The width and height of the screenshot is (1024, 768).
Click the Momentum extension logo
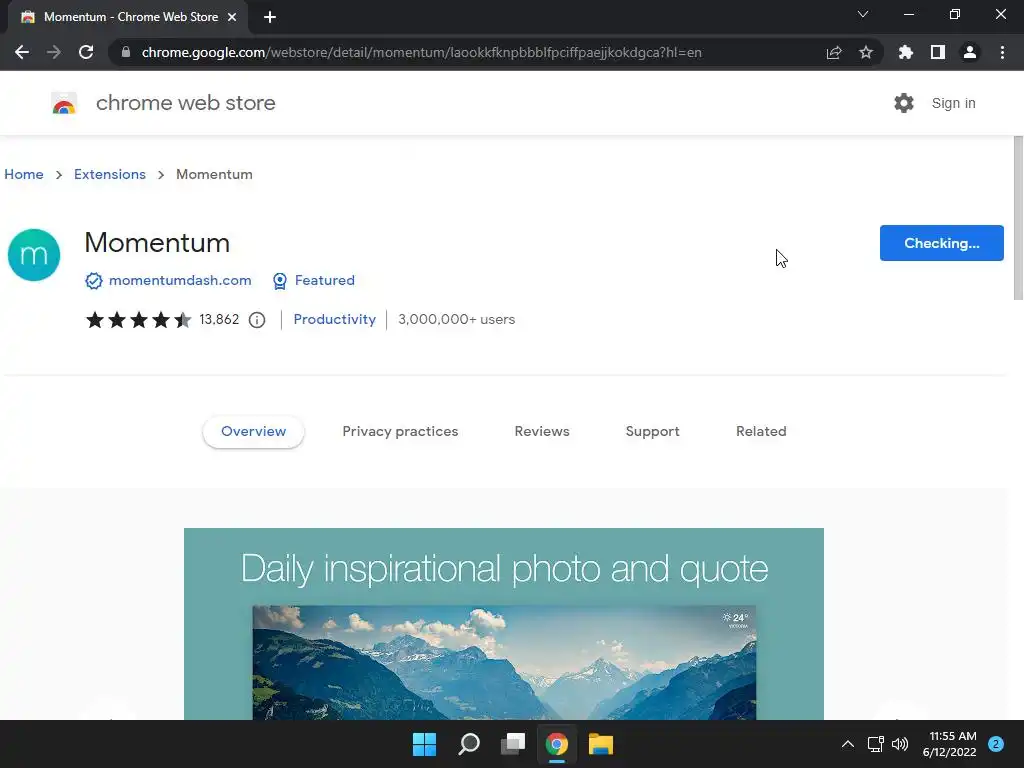(34, 255)
